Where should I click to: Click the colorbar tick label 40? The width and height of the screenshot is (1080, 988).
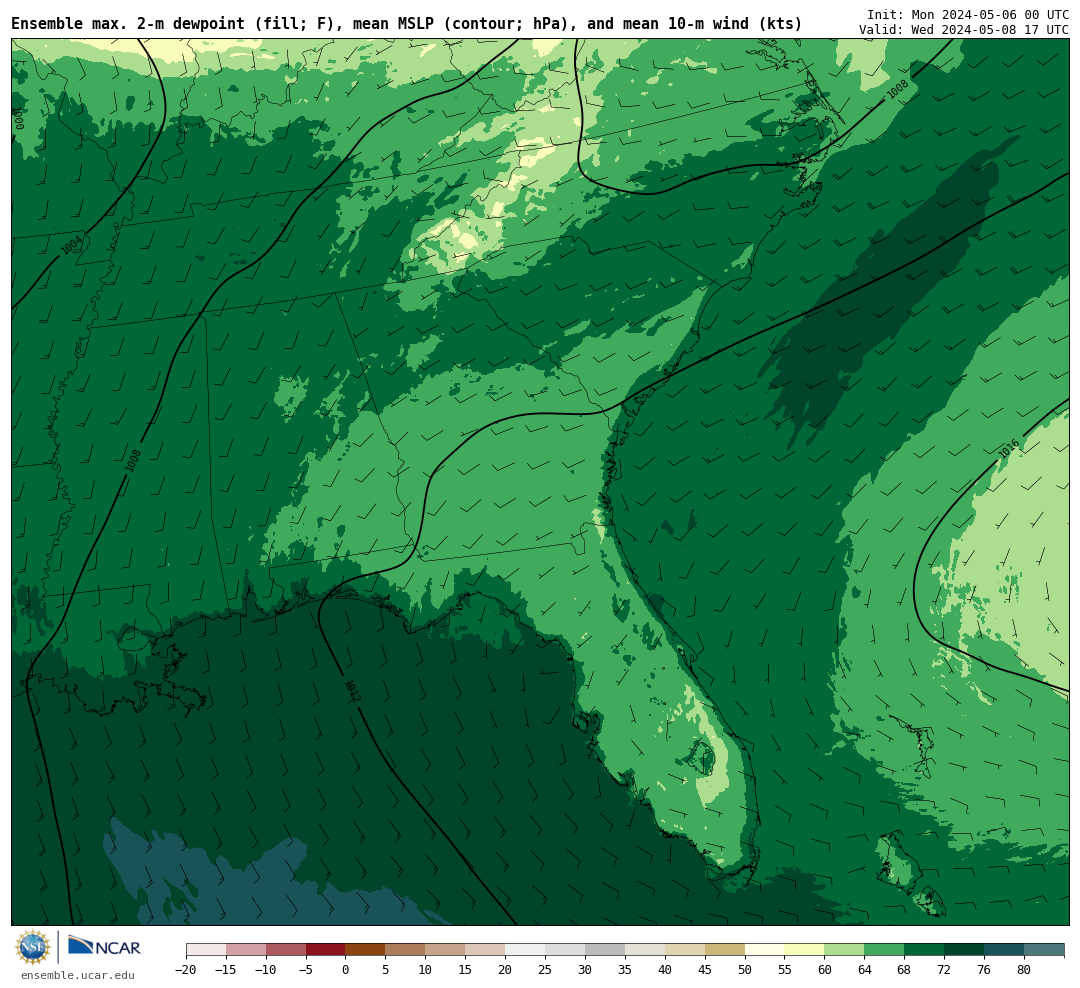coord(665,970)
